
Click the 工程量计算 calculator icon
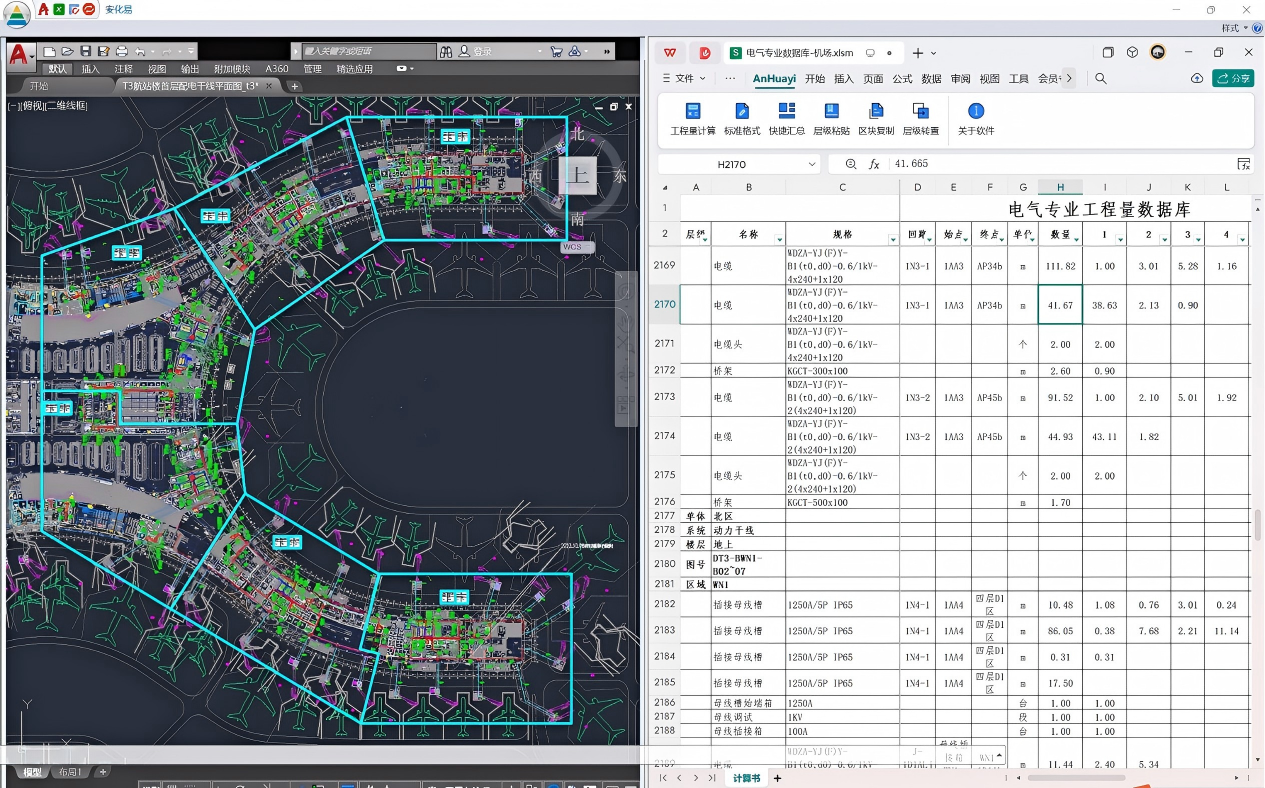[x=692, y=111]
